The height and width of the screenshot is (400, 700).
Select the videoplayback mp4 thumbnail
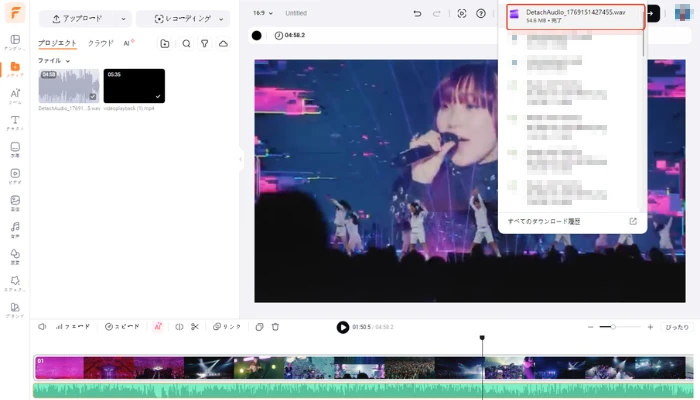134,86
